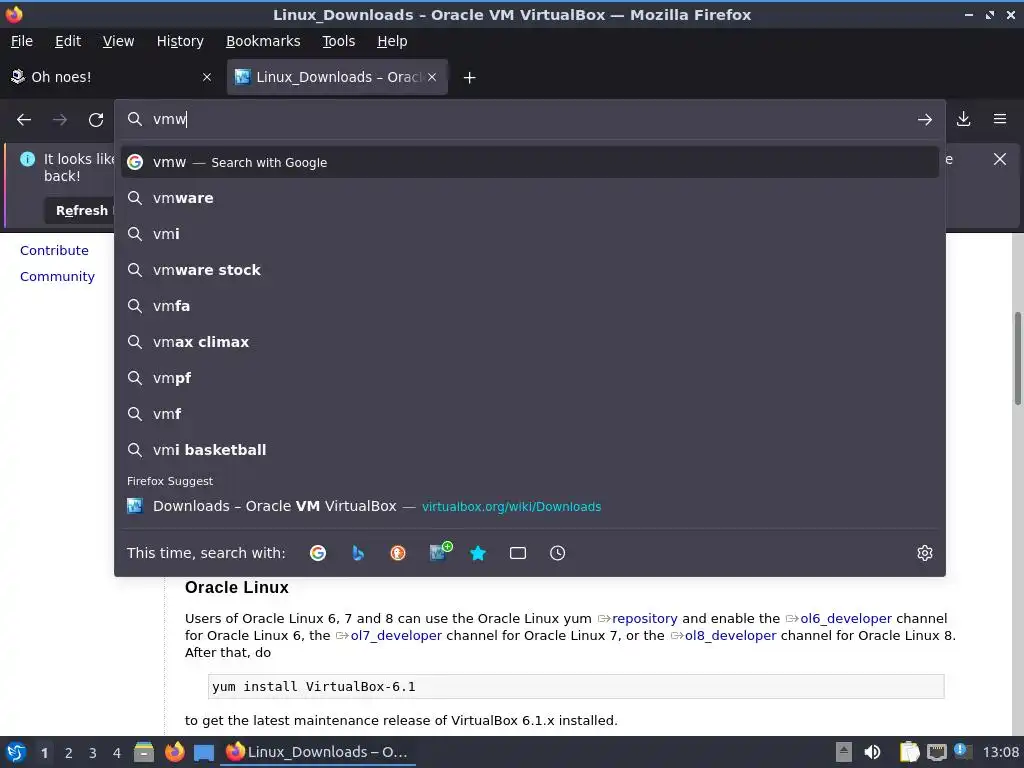The width and height of the screenshot is (1024, 768).
Task: Reload the current page
Action: [x=96, y=120]
